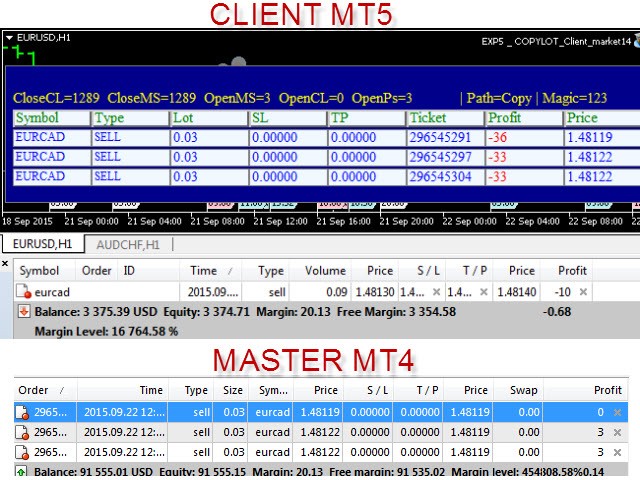Click Magic=123 text in COPYLOT panel

[x=575, y=98]
